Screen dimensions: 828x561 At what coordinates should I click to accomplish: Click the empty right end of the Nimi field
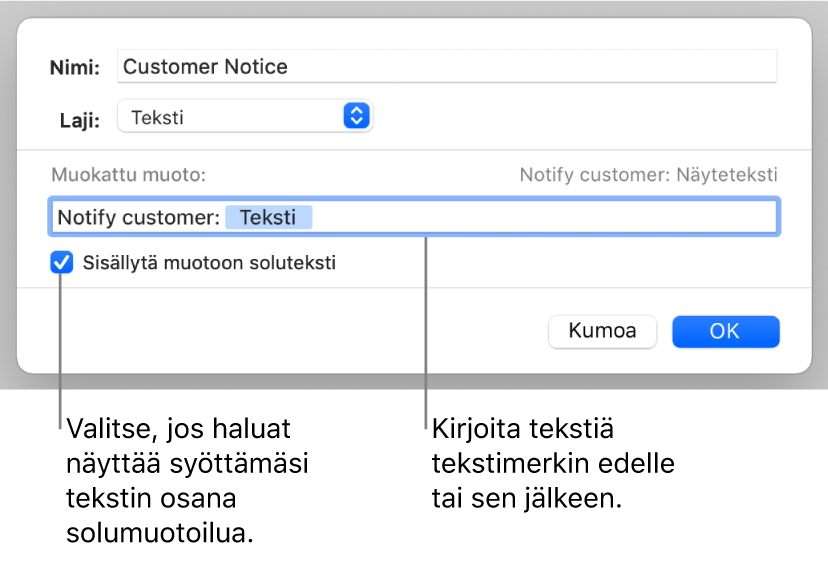coord(700,67)
